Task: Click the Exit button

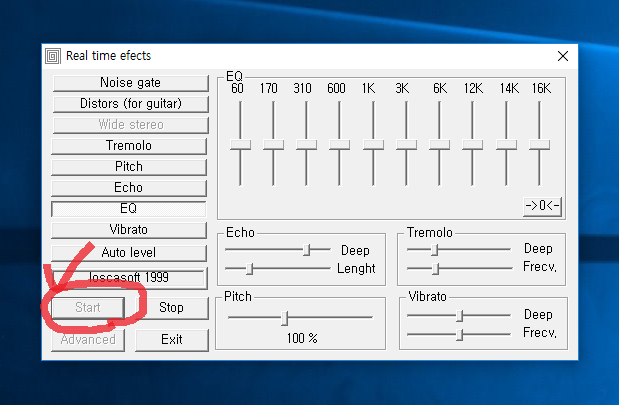Action: pyautogui.click(x=172, y=339)
